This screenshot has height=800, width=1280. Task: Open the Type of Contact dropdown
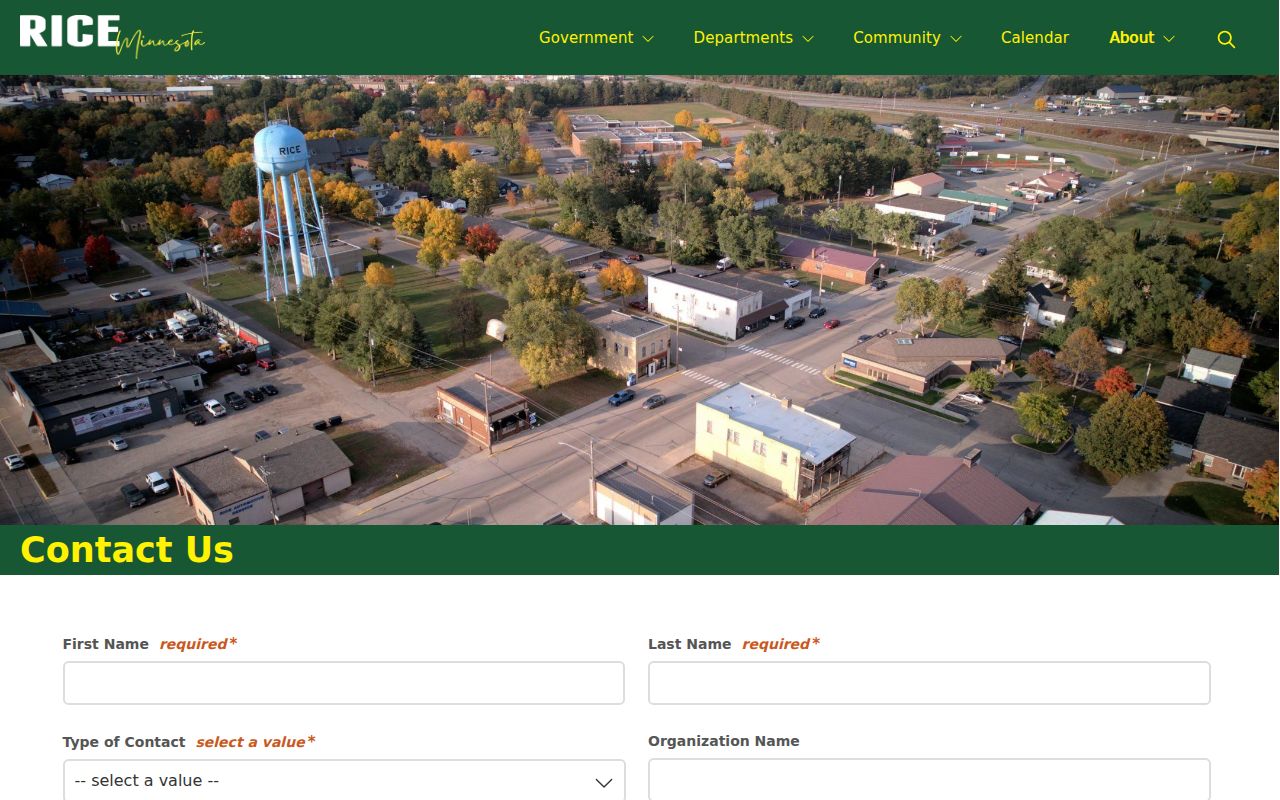(344, 781)
